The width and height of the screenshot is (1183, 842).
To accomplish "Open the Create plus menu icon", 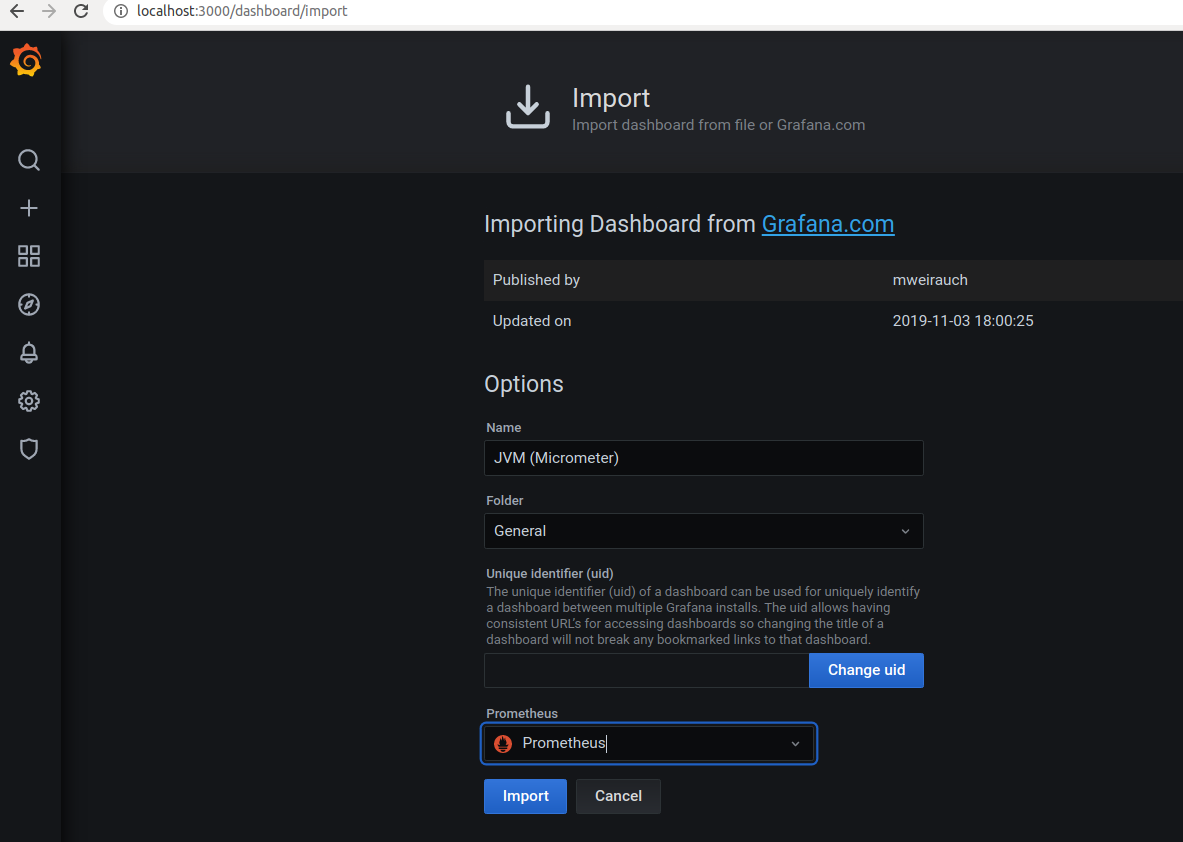I will click(x=29, y=208).
